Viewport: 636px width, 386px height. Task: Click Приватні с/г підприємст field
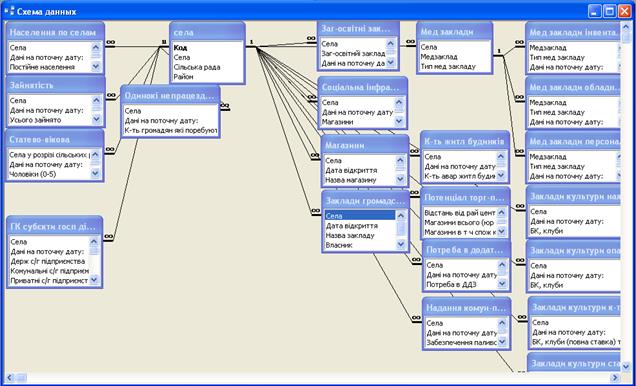[x=49, y=280]
